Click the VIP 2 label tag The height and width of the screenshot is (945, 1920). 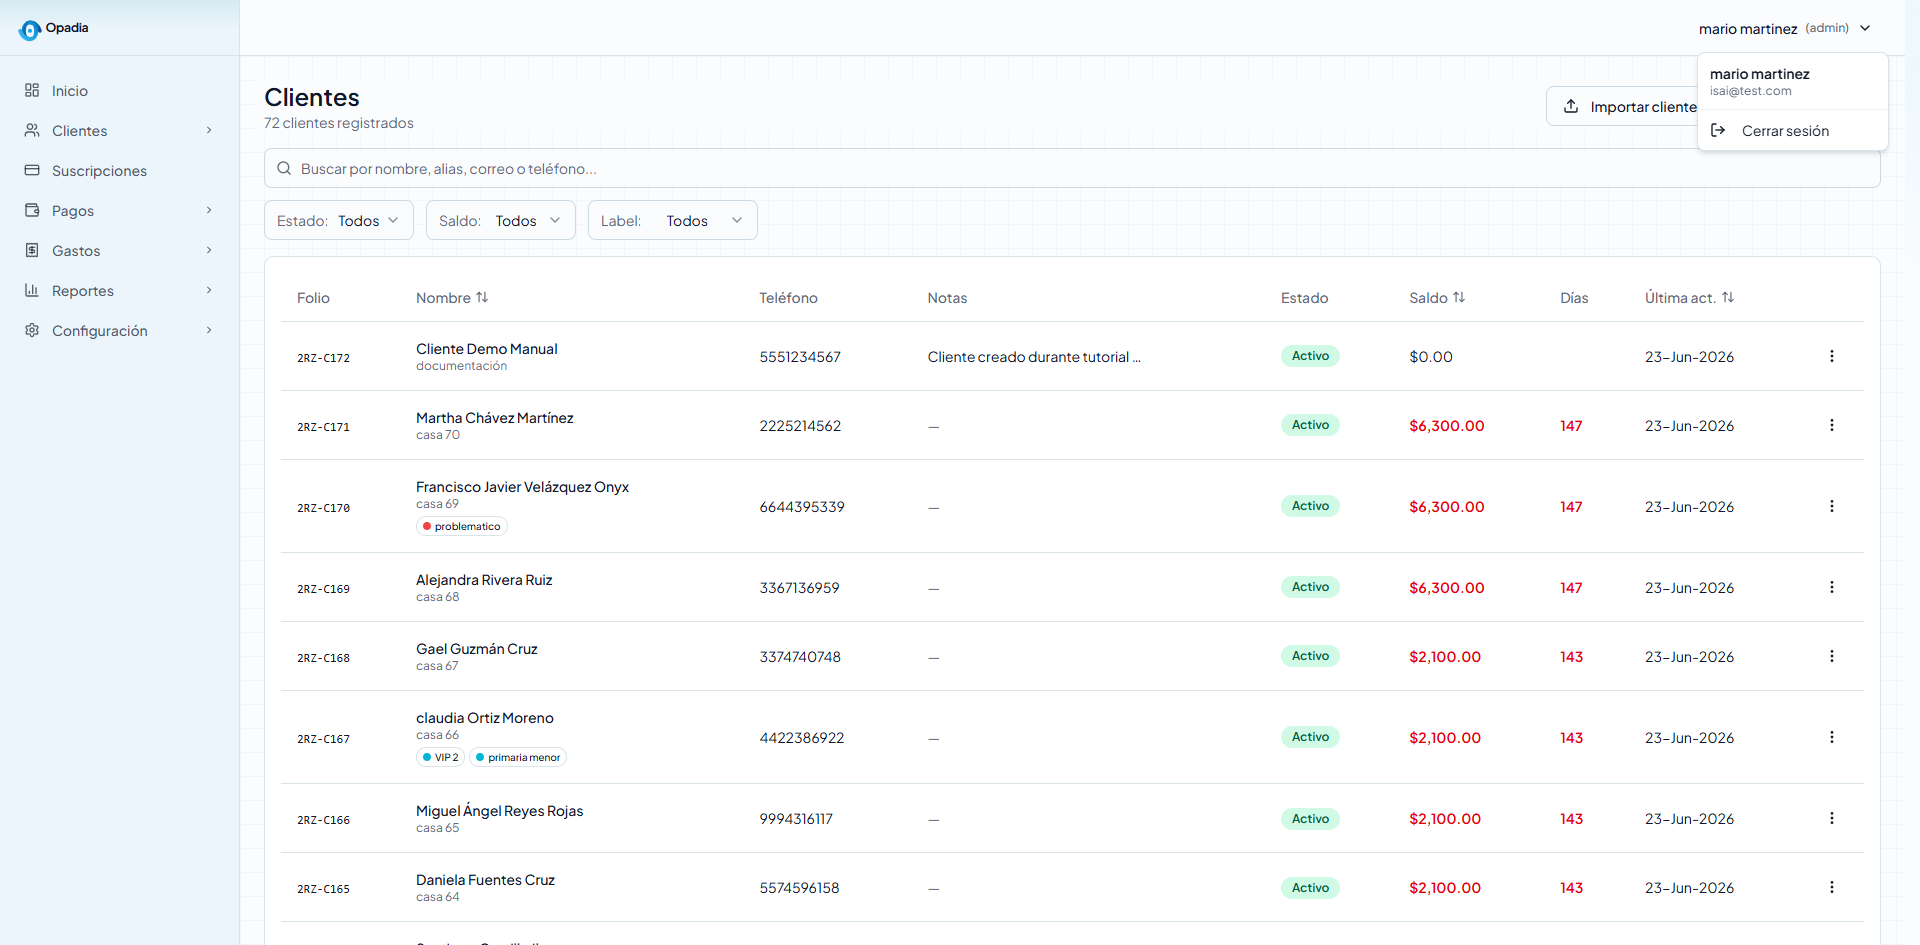(440, 757)
